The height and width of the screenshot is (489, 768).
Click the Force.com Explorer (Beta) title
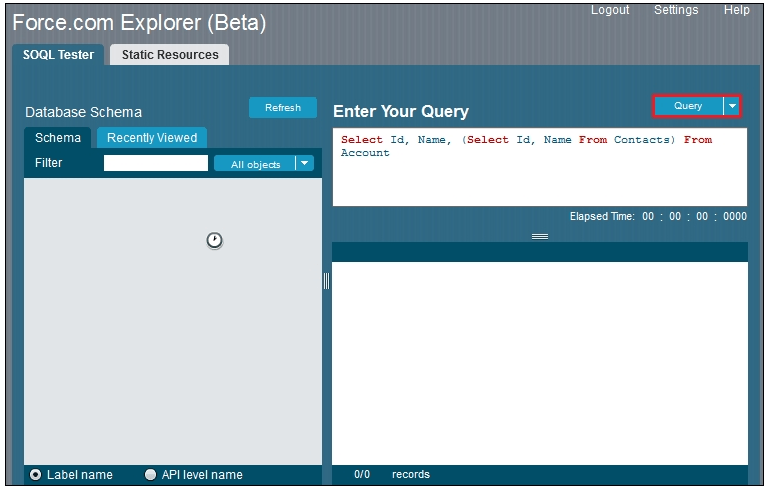point(139,23)
